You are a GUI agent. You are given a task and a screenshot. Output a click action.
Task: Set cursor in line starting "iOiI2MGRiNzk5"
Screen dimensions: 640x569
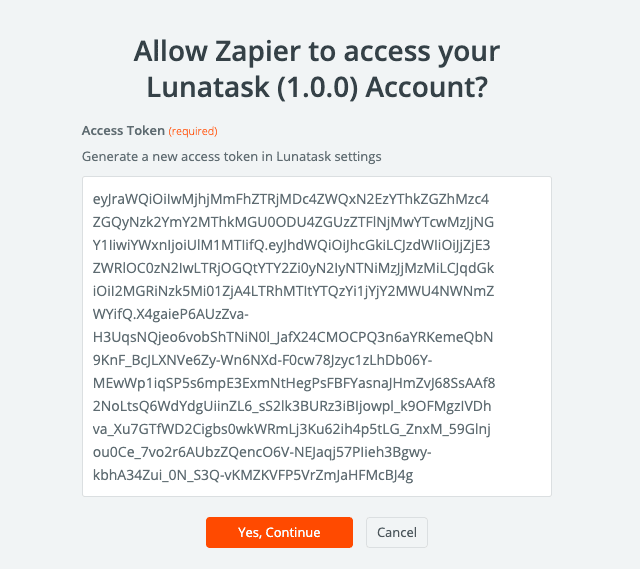click(x=290, y=290)
